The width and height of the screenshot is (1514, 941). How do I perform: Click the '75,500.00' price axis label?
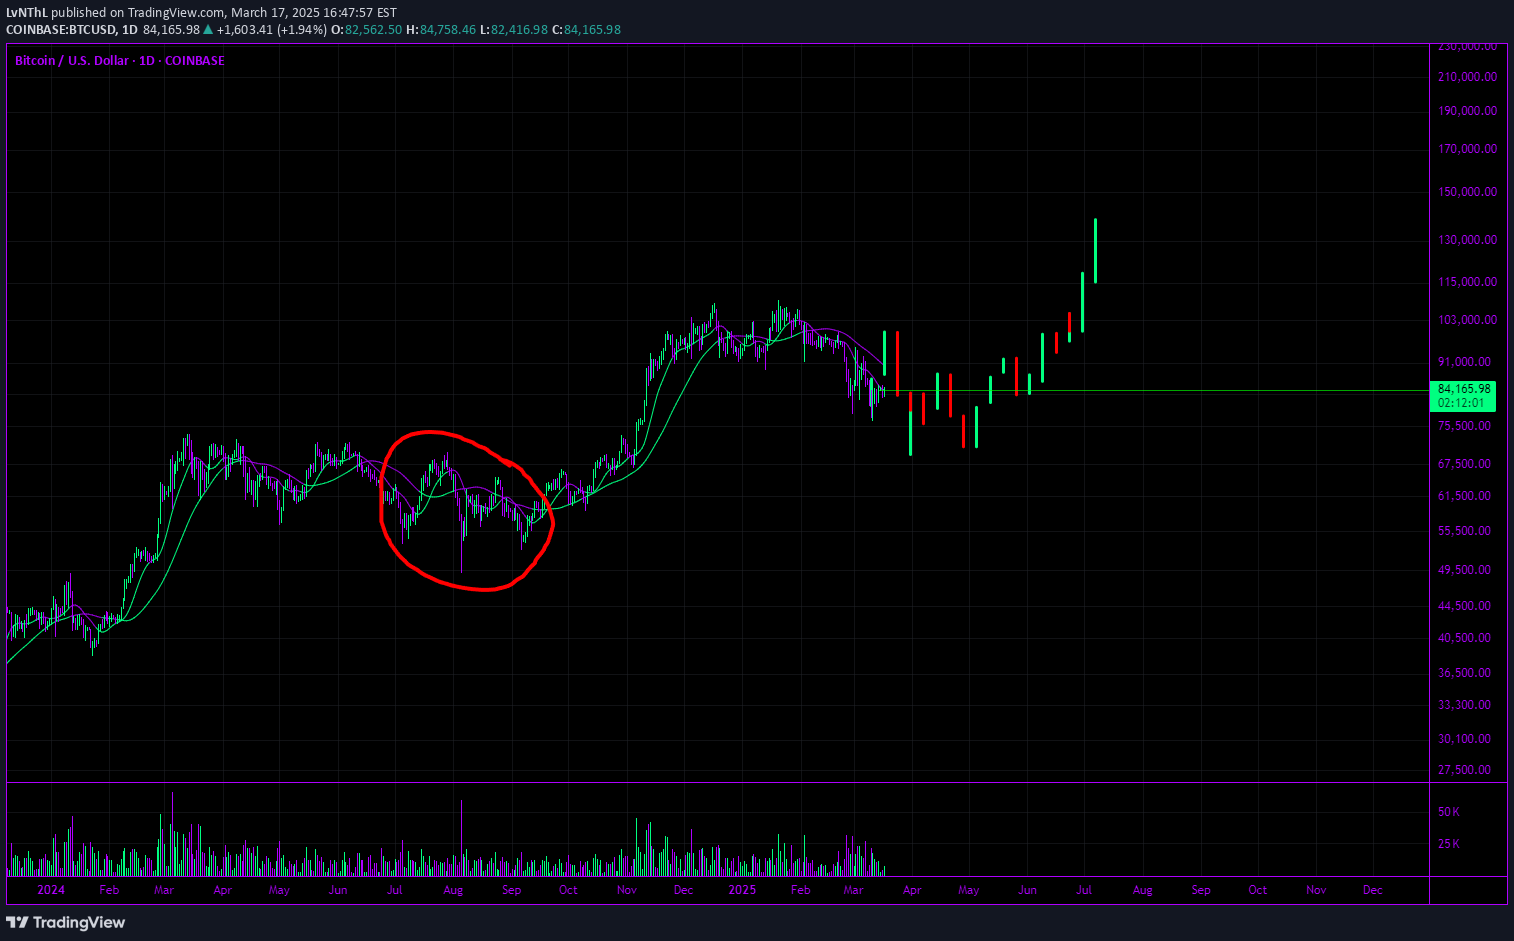(x=1464, y=426)
